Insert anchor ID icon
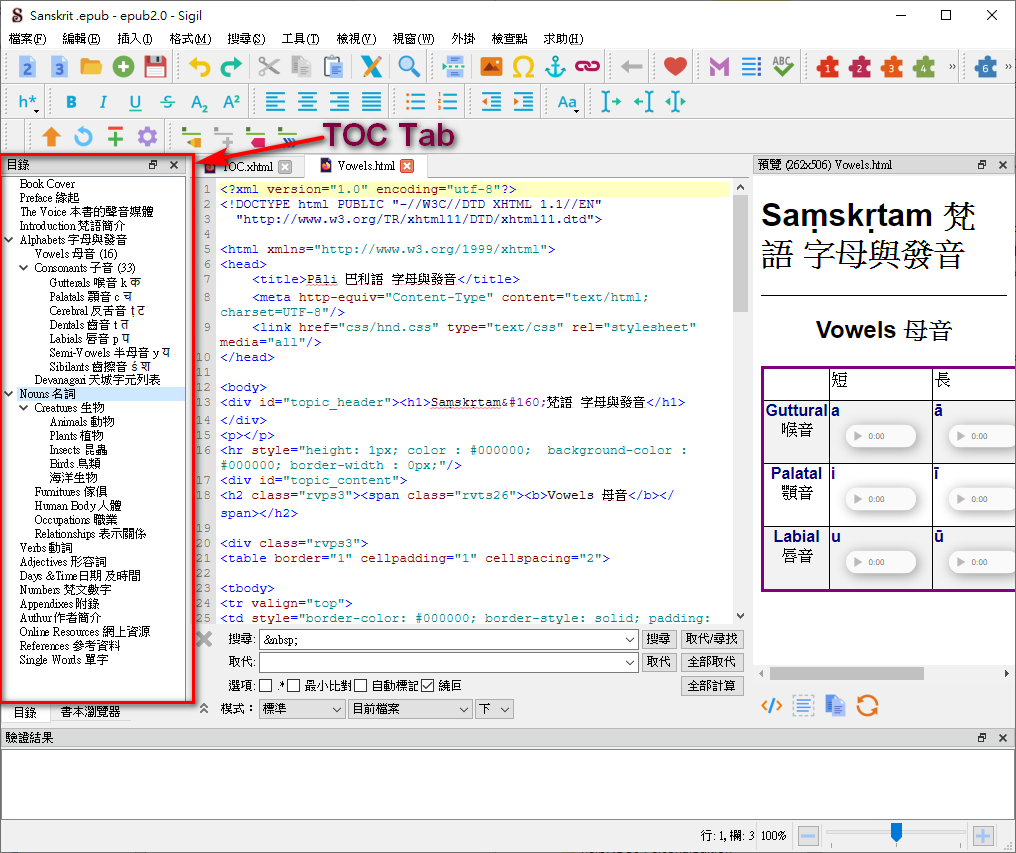This screenshot has height=853, width=1016. pyautogui.click(x=555, y=67)
